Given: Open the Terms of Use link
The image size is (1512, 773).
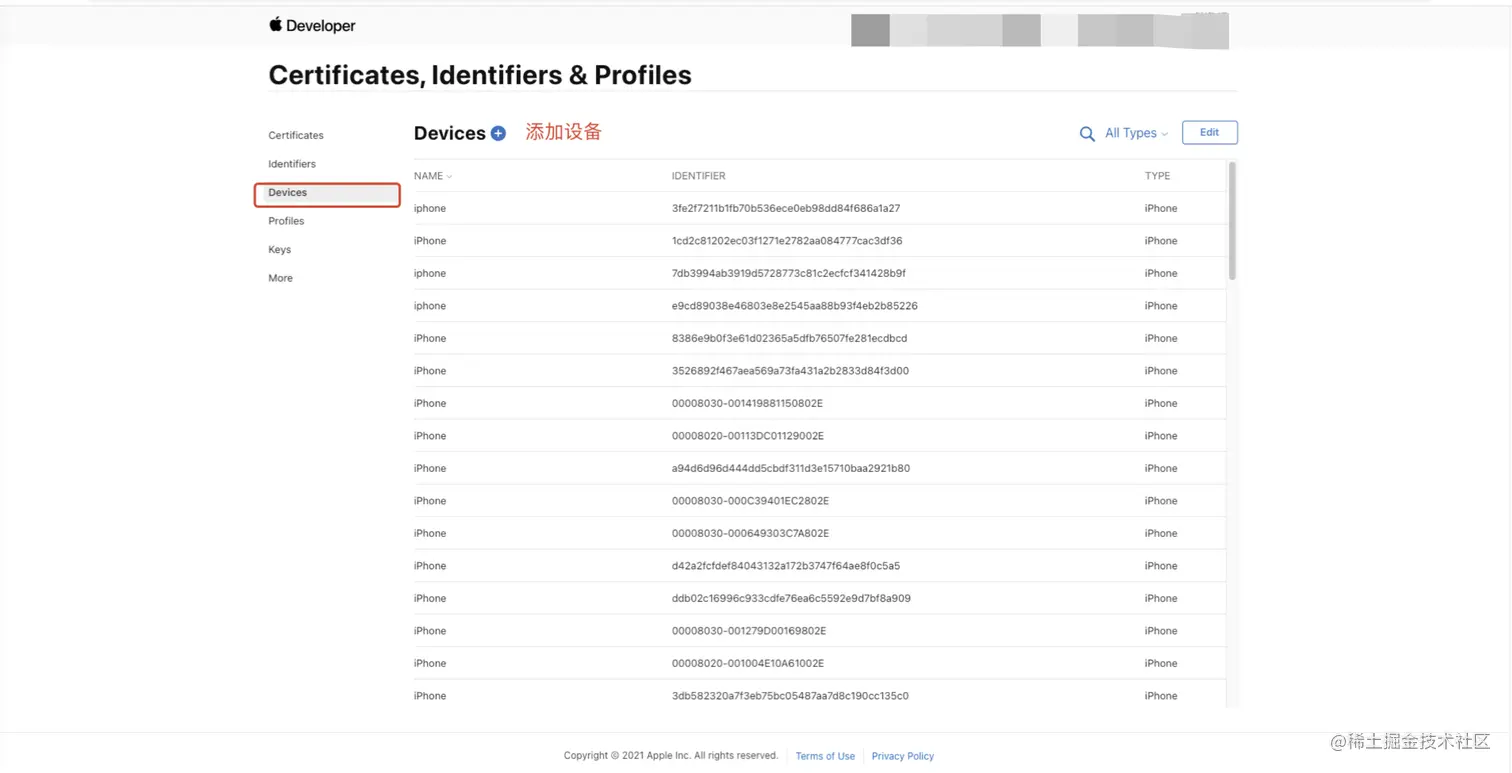Looking at the screenshot, I should tap(825, 756).
